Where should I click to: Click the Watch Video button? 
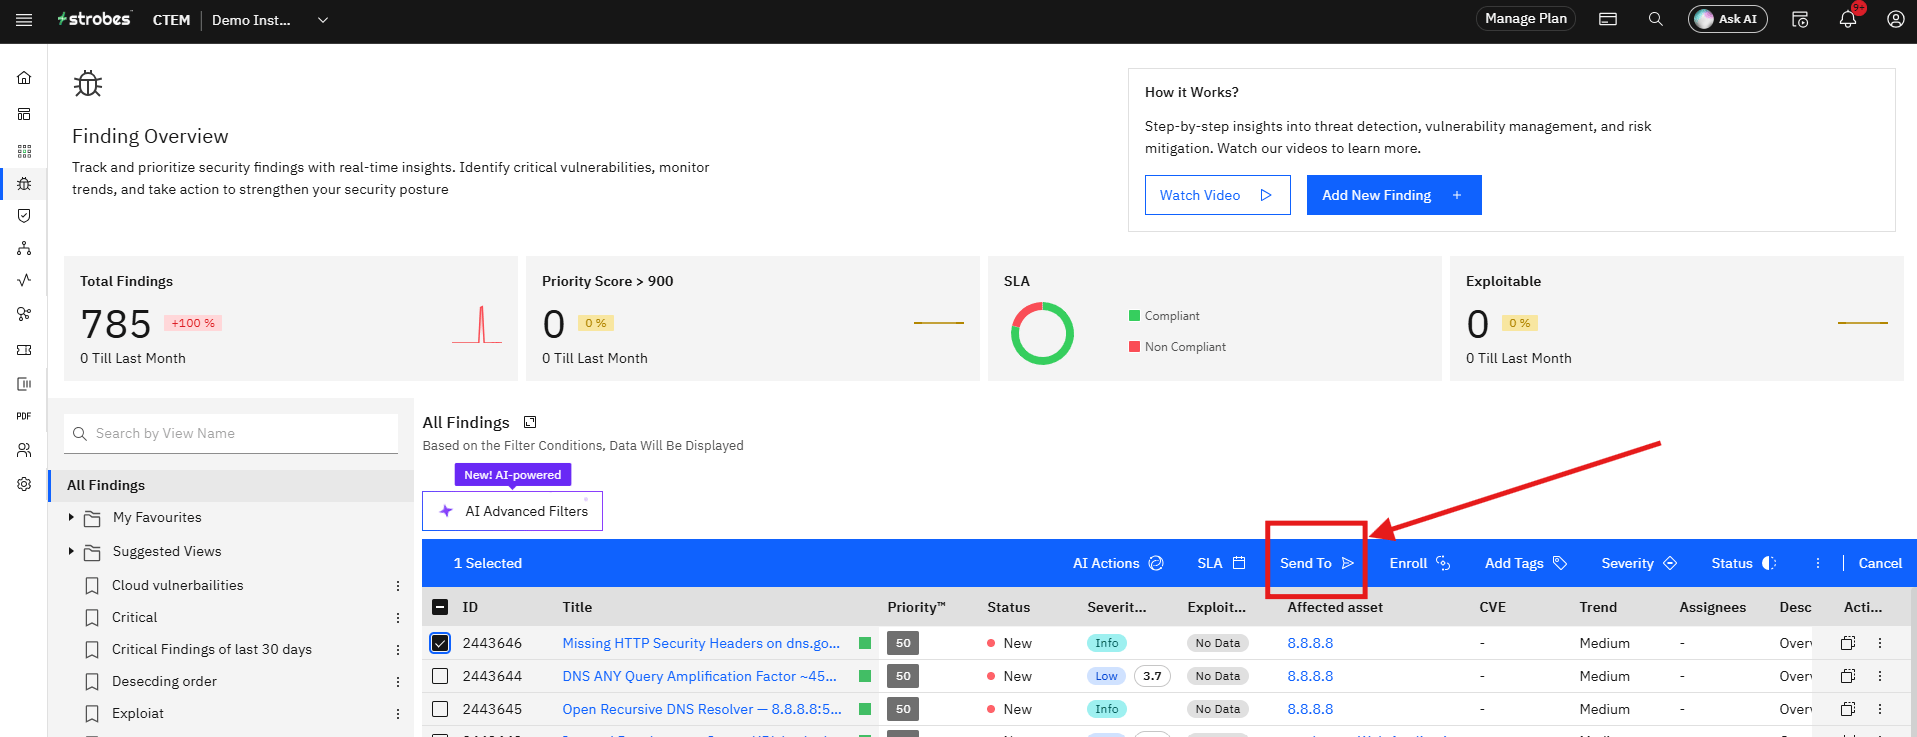tap(1217, 195)
